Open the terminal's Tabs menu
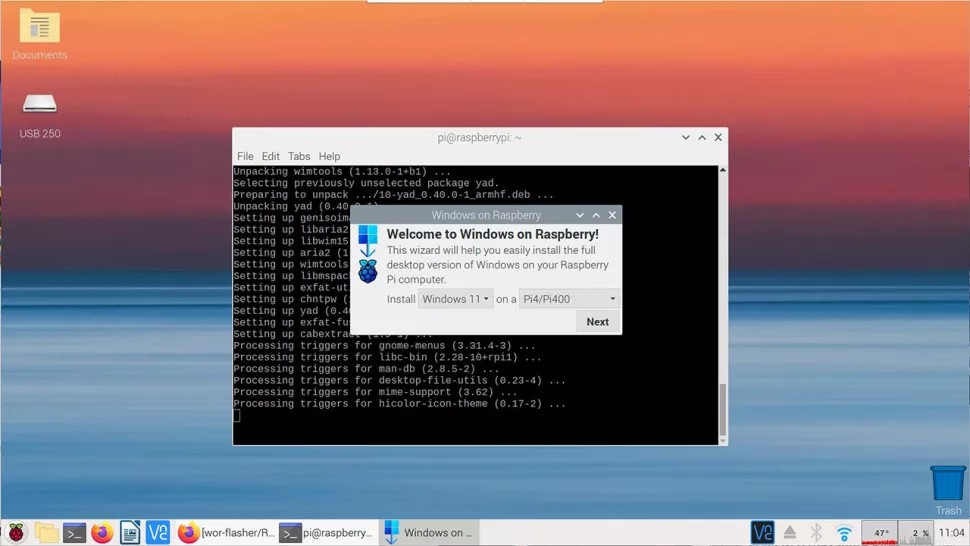The height and width of the screenshot is (546, 970). pyautogui.click(x=299, y=156)
